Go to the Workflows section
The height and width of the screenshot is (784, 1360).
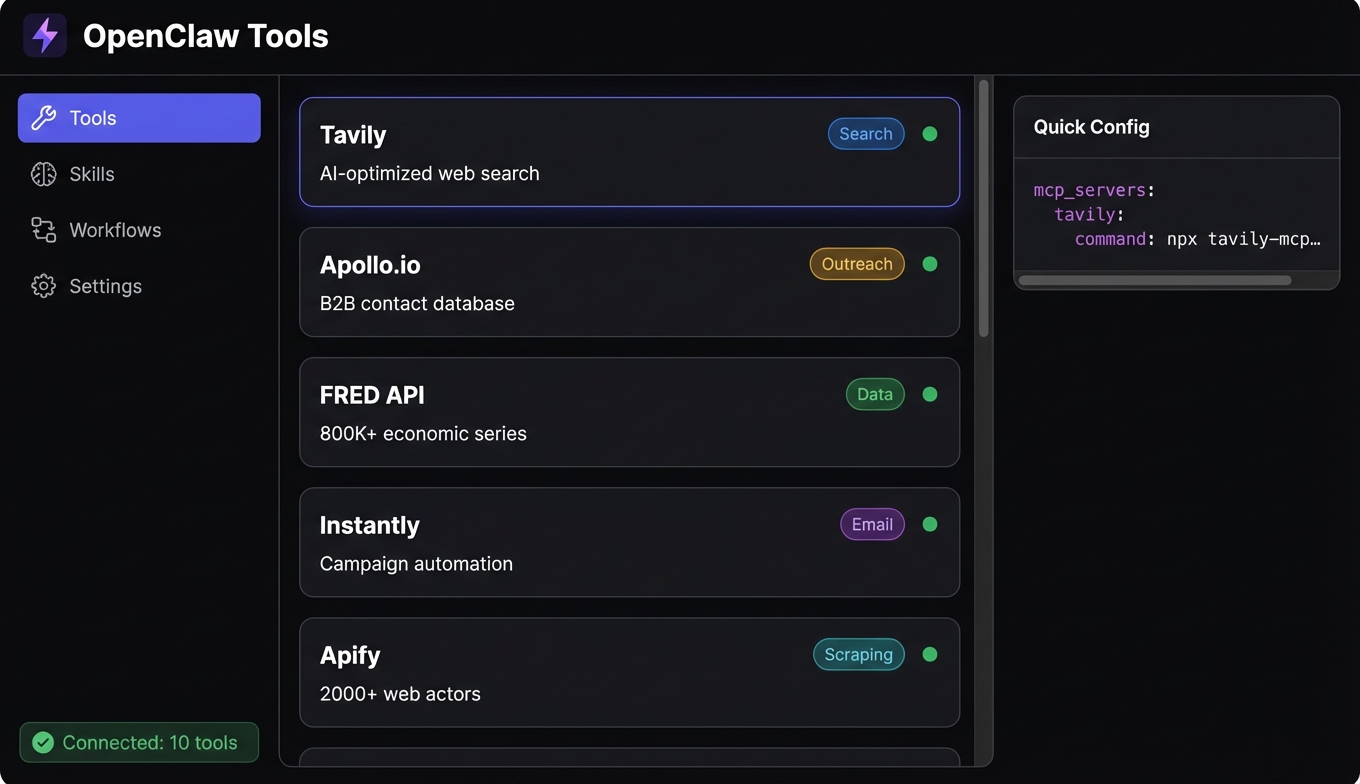[115, 230]
